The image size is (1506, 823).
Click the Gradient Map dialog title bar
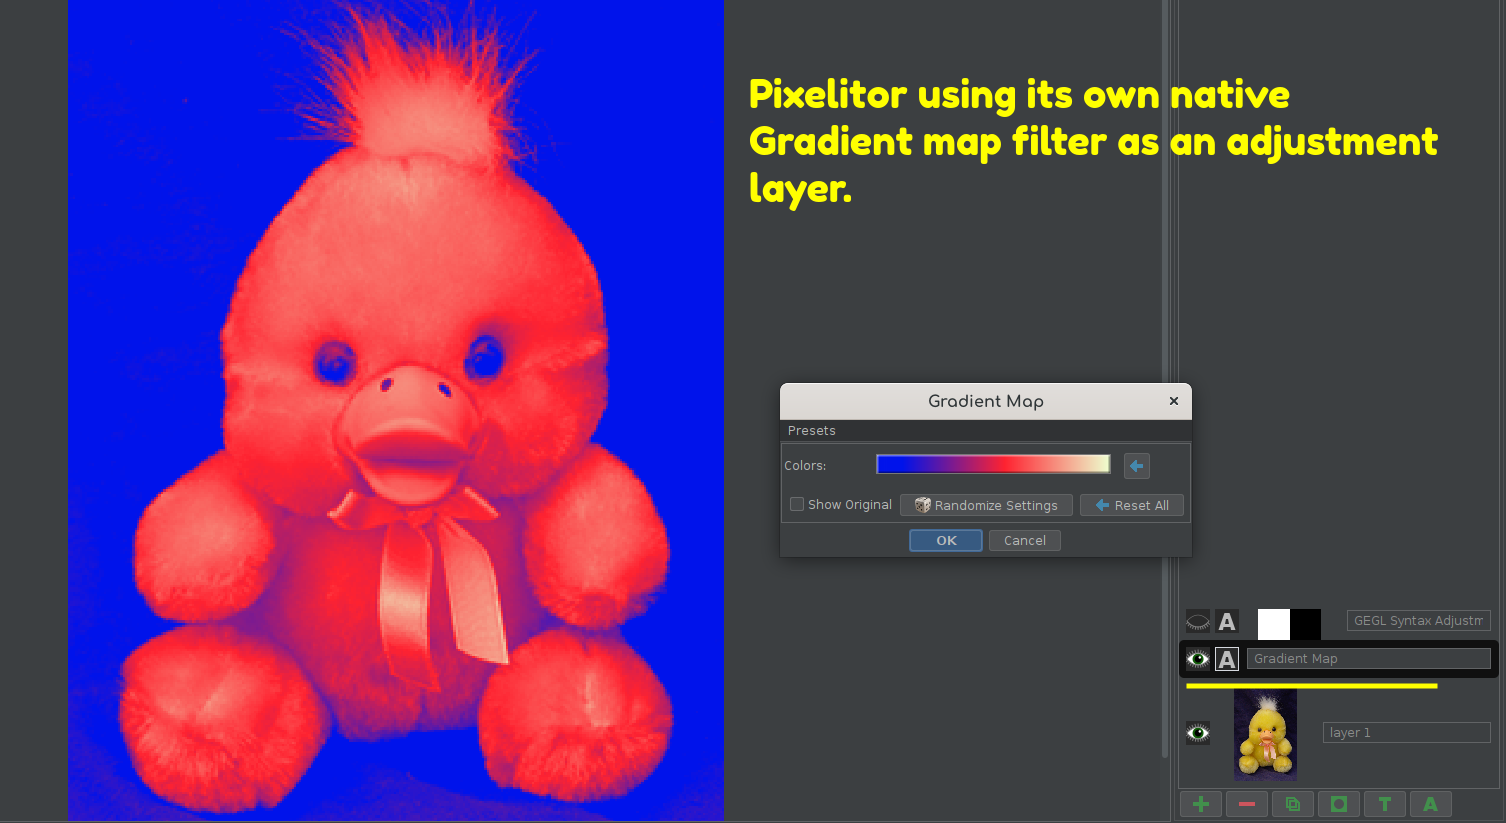[986, 401]
